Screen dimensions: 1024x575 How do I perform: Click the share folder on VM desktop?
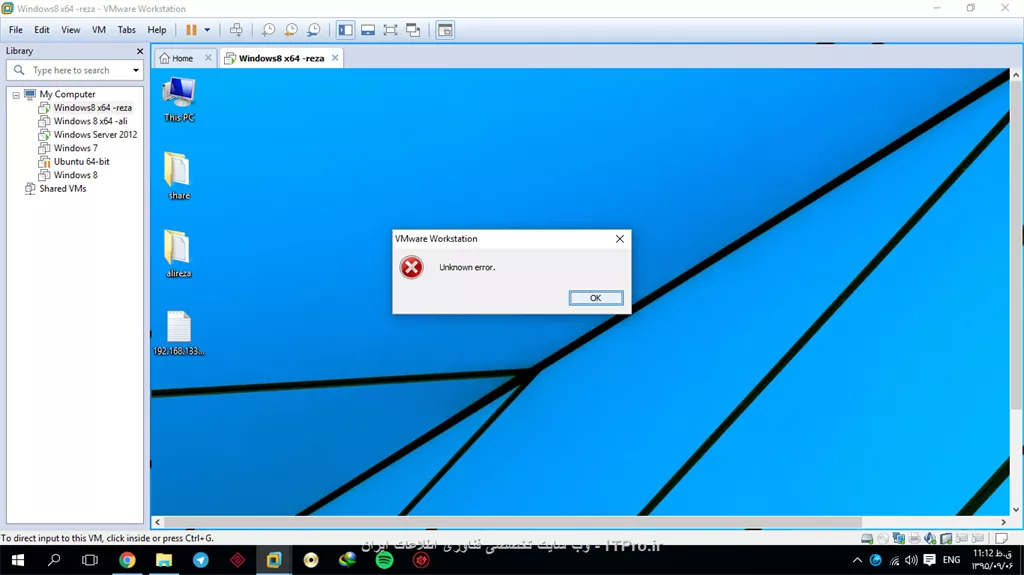click(x=178, y=176)
